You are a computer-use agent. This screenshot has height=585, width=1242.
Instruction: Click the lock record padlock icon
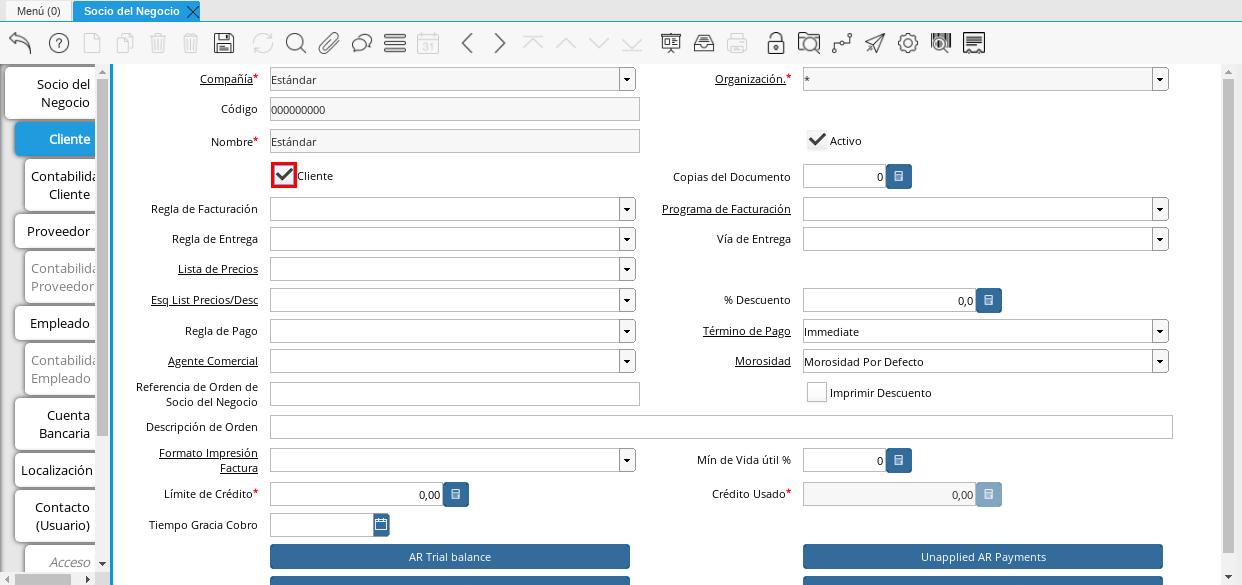(x=775, y=43)
